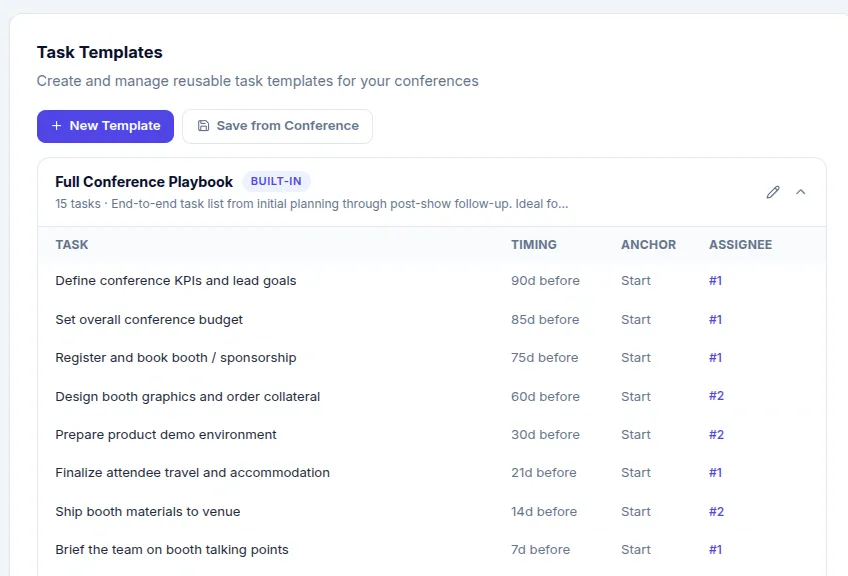The image size is (848, 576).
Task: Click the ANCHOR column header
Action: click(x=648, y=244)
